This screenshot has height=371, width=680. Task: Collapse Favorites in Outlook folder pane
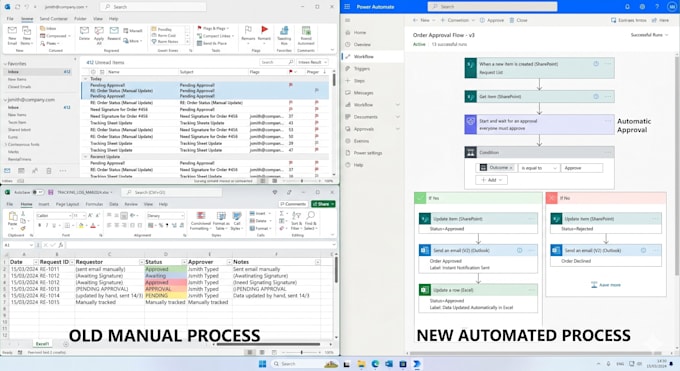(5, 64)
